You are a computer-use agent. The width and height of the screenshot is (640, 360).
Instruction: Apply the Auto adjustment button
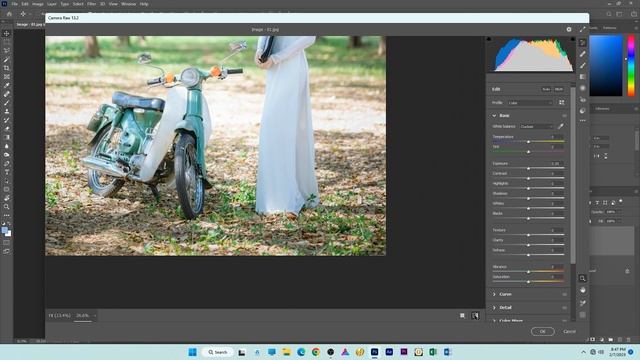click(546, 89)
